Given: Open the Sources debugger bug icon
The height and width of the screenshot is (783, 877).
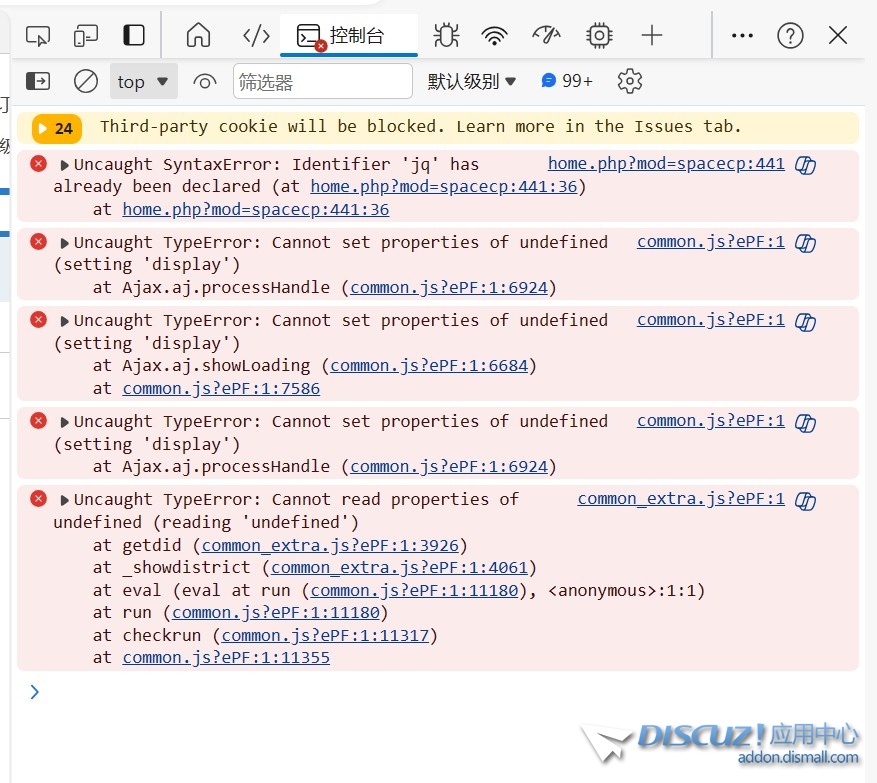Looking at the screenshot, I should (x=446, y=36).
